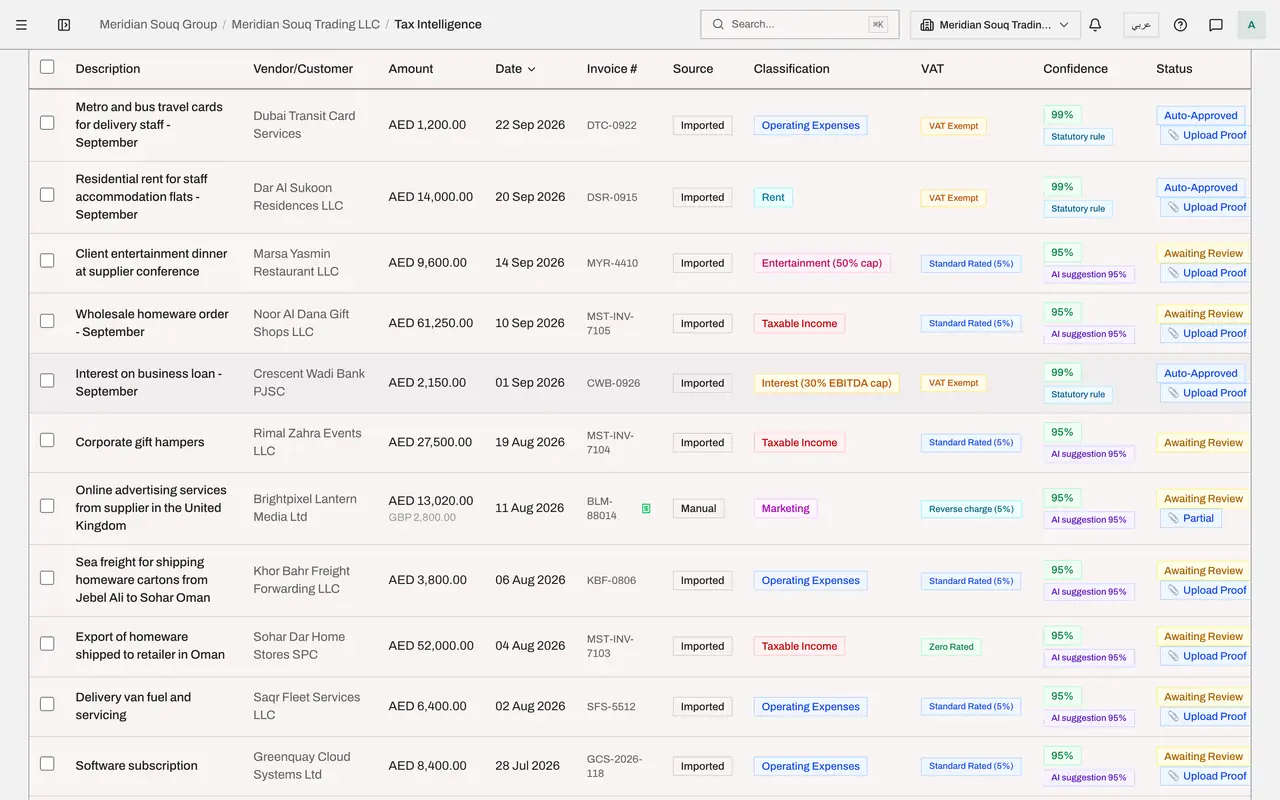1280x800 pixels.
Task: Select the Client entertainment dinner row
Action: 47,261
